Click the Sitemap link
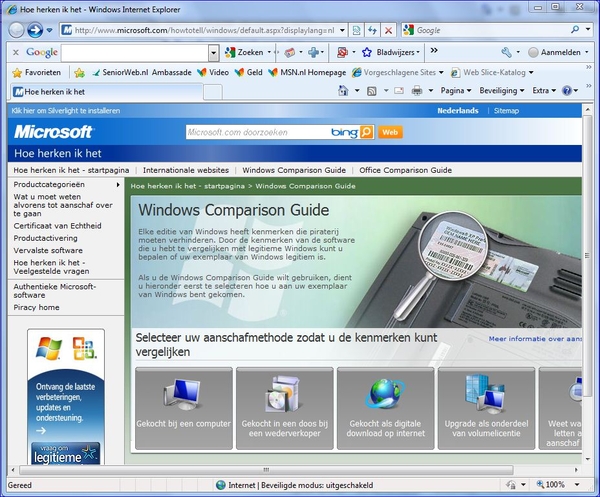Image resolution: width=600 pixels, height=497 pixels. (x=506, y=111)
